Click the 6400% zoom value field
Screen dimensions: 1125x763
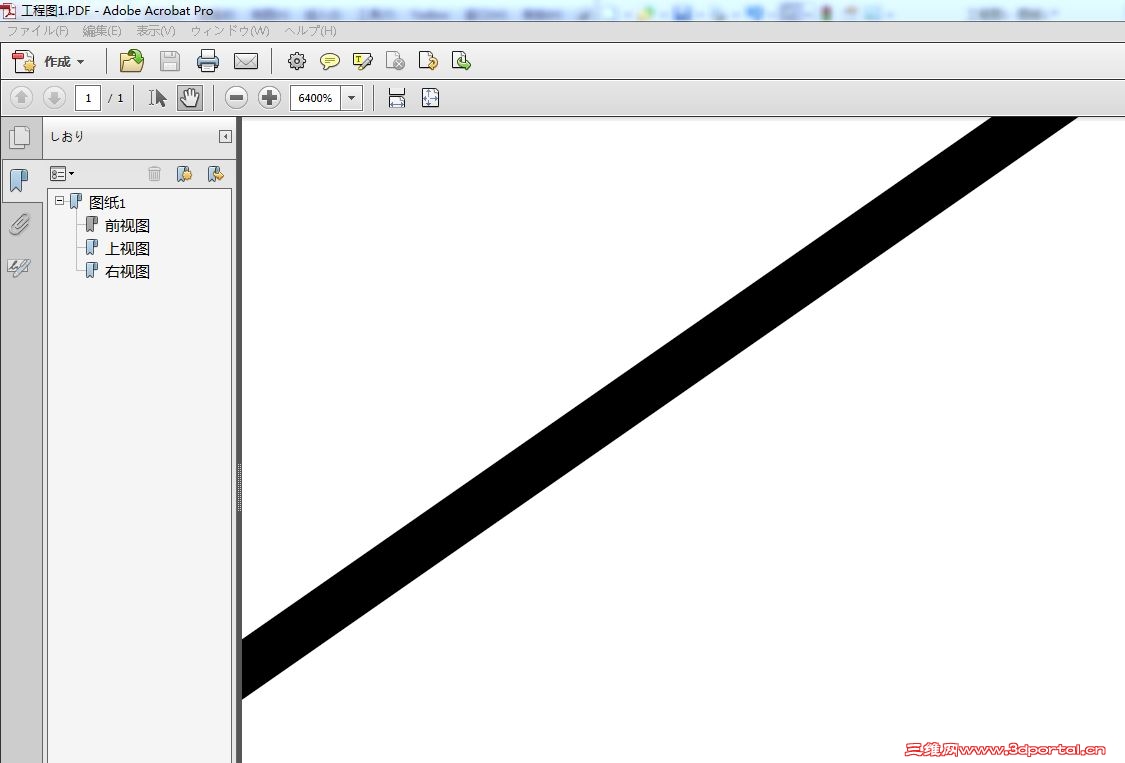(315, 98)
